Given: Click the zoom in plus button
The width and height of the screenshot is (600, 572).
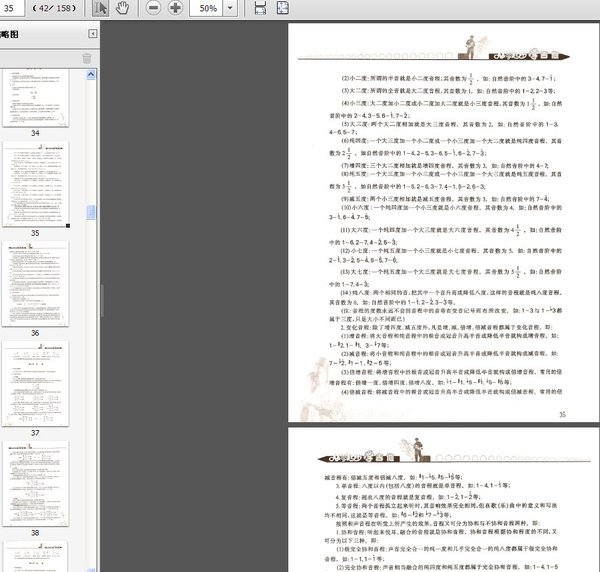Looking at the screenshot, I should (x=175, y=8).
